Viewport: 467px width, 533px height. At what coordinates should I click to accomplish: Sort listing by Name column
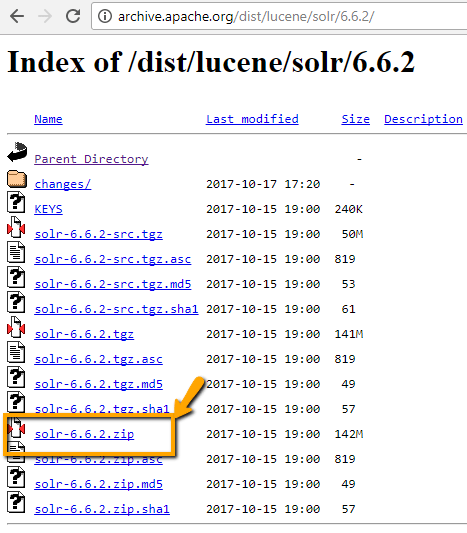[48, 119]
